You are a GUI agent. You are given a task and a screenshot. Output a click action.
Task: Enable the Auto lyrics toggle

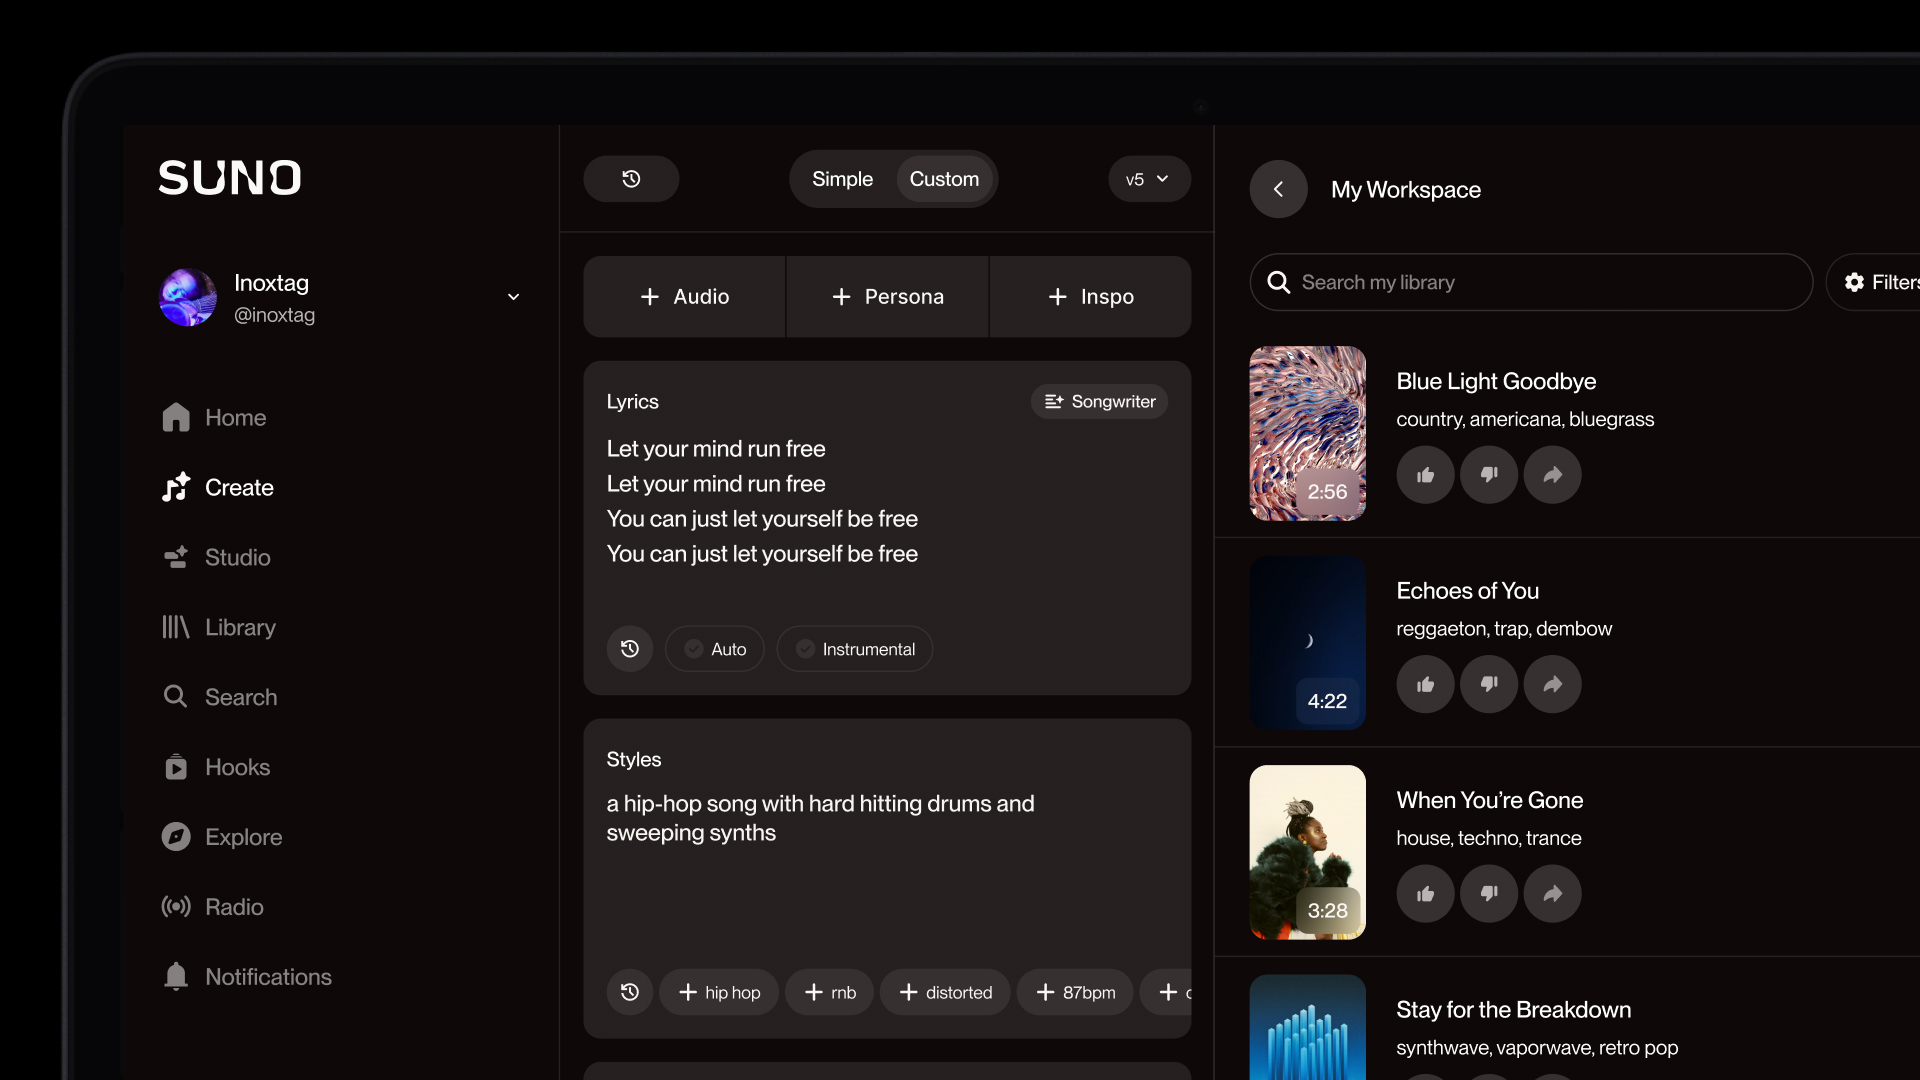714,649
